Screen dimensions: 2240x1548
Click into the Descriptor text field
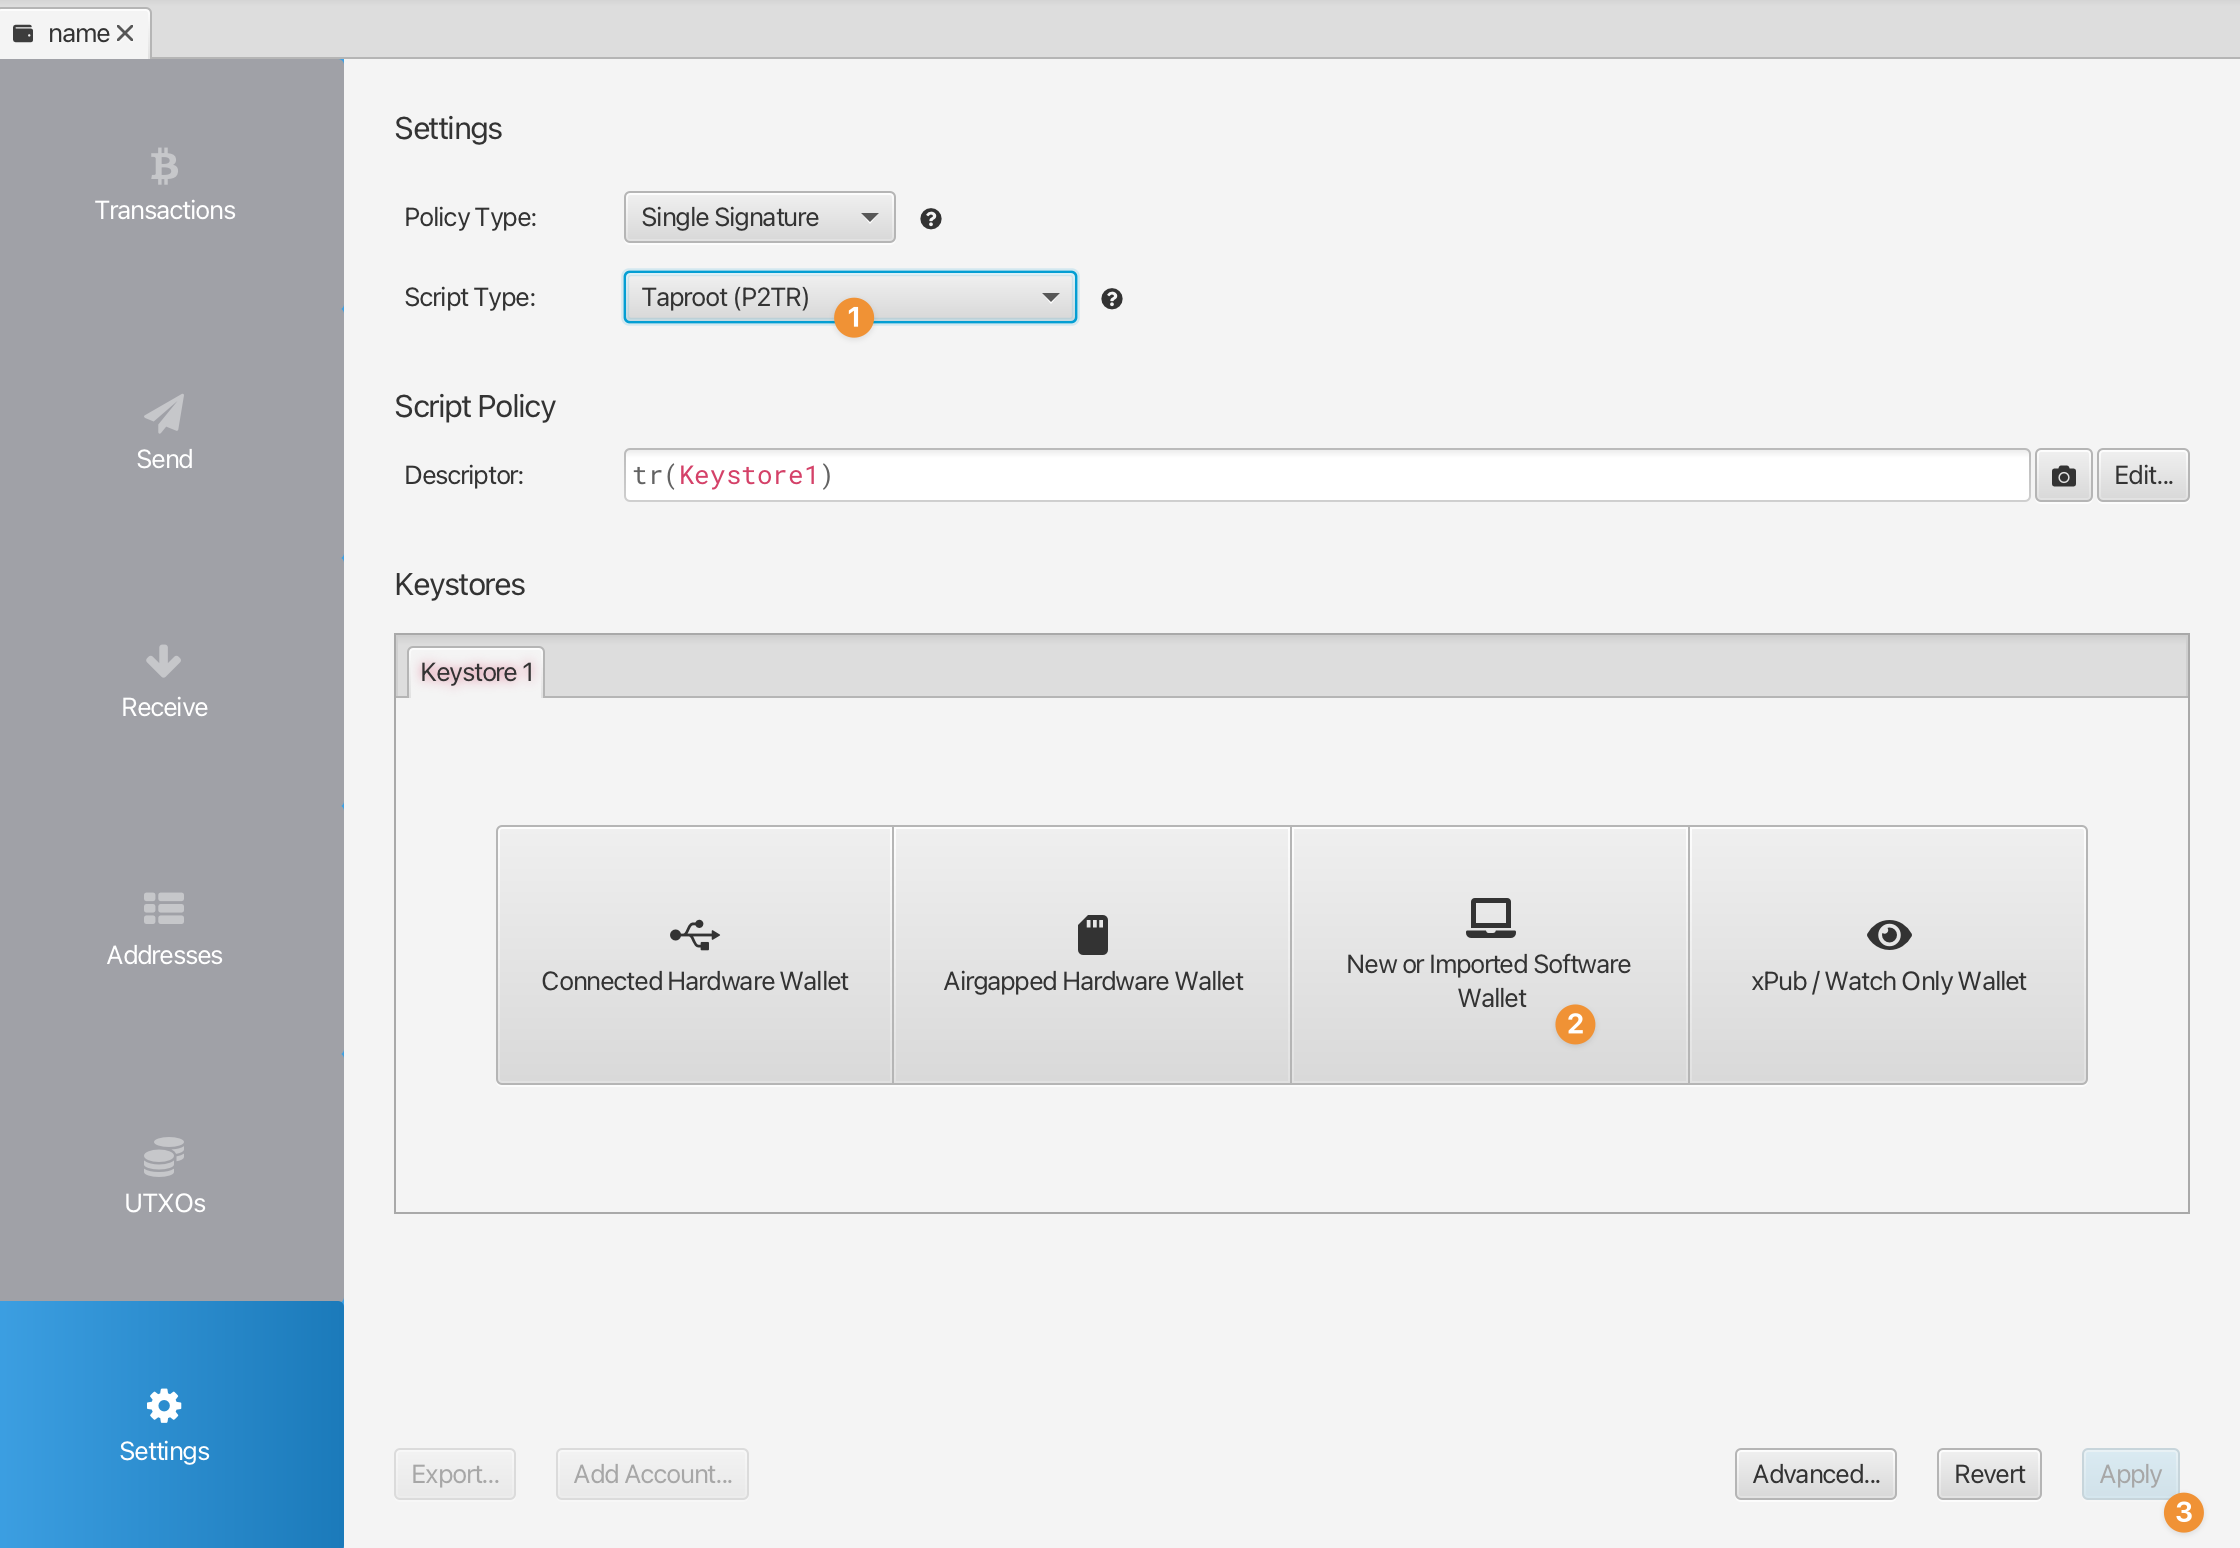click(x=1325, y=476)
